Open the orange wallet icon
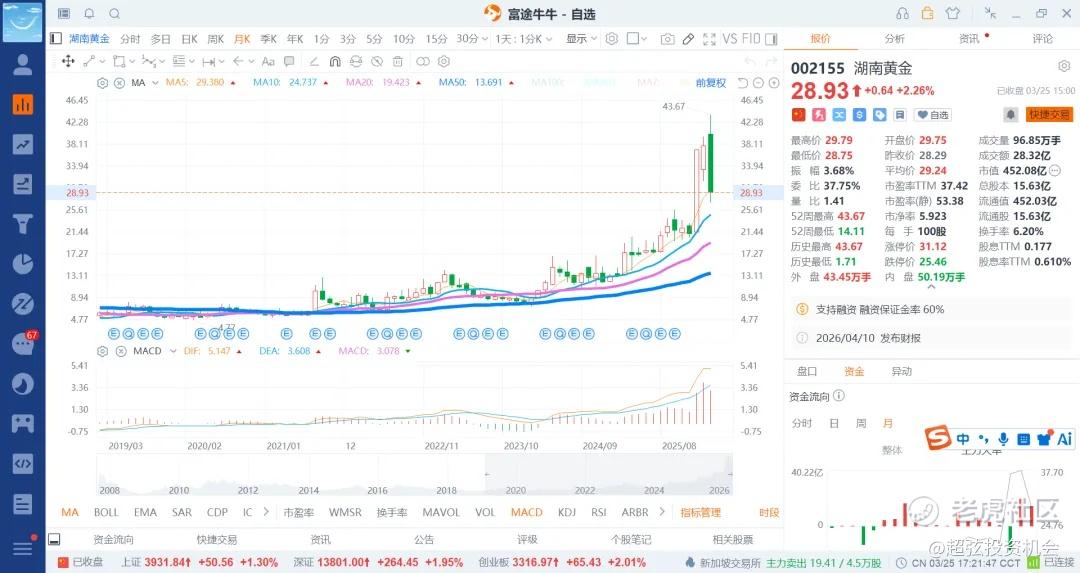 click(x=928, y=13)
